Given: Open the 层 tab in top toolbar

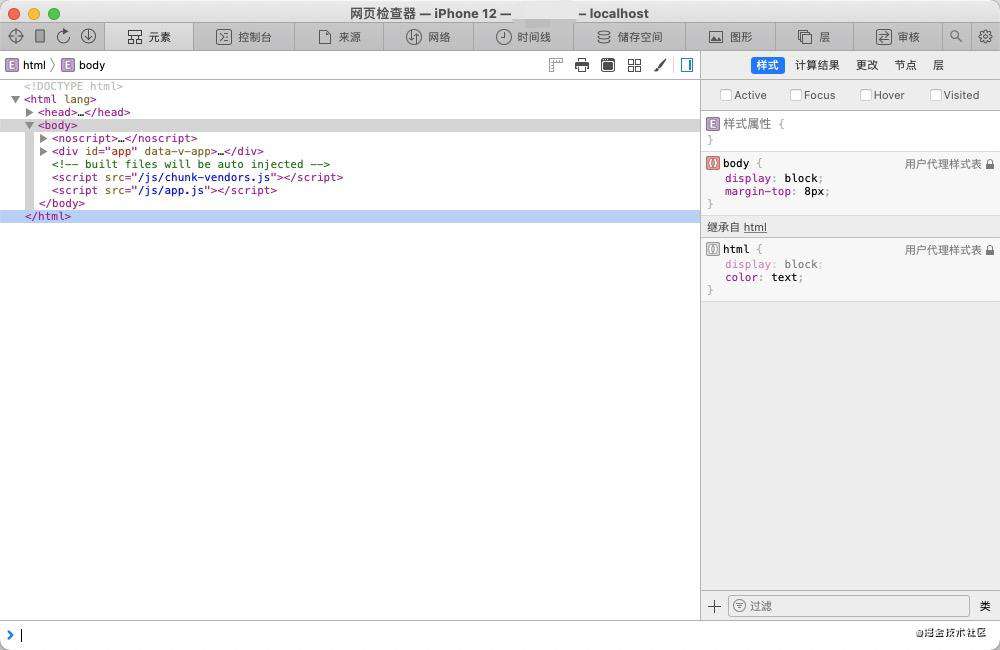Looking at the screenshot, I should 814,37.
